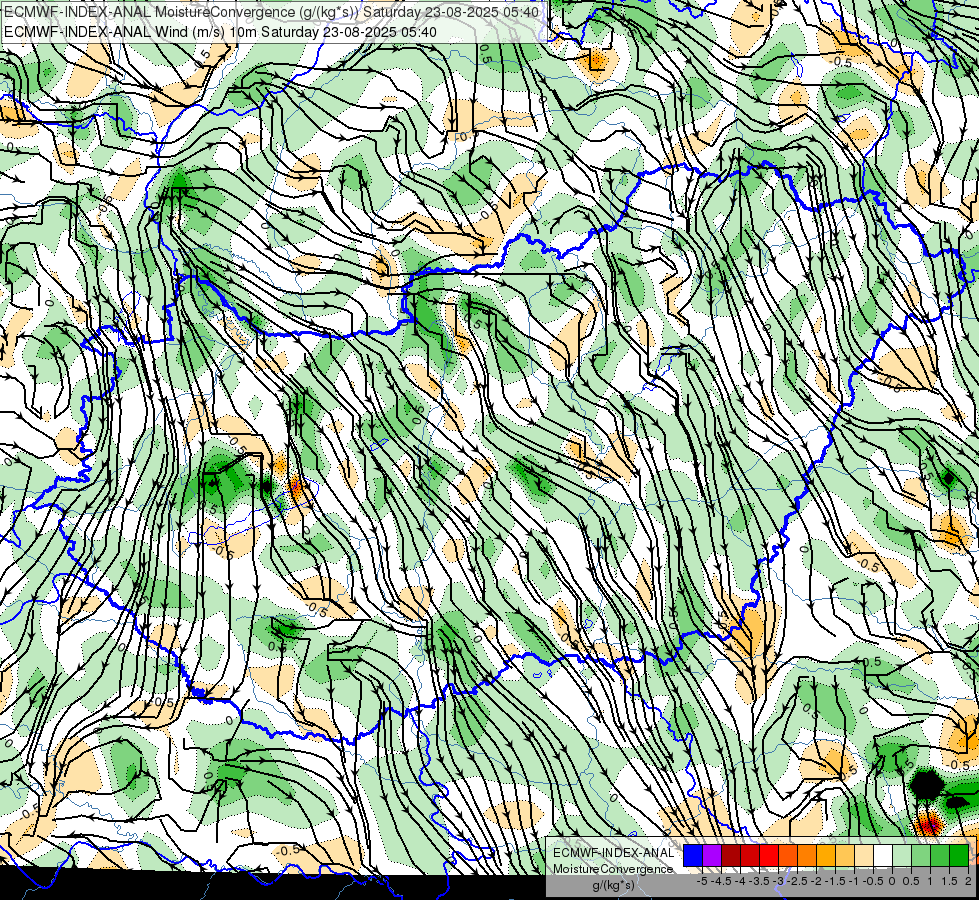The image size is (979, 900).
Task: Click the 1.5 tick label on legend scale
Action: (x=950, y=881)
